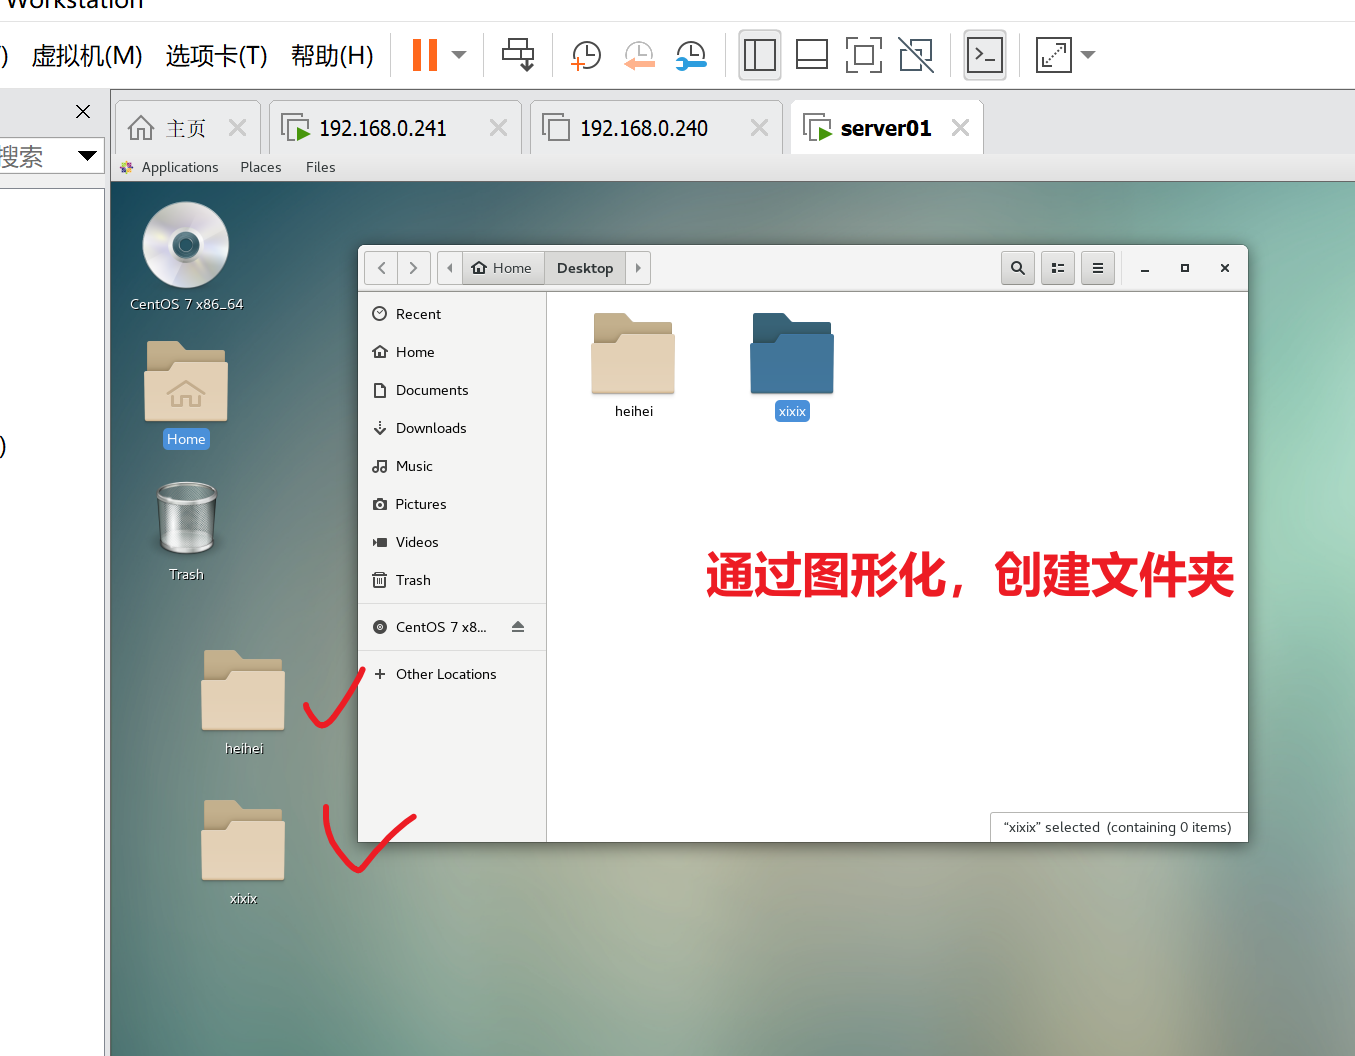Toggle the VMware library sidebar panel
The width and height of the screenshot is (1355, 1056).
click(759, 55)
